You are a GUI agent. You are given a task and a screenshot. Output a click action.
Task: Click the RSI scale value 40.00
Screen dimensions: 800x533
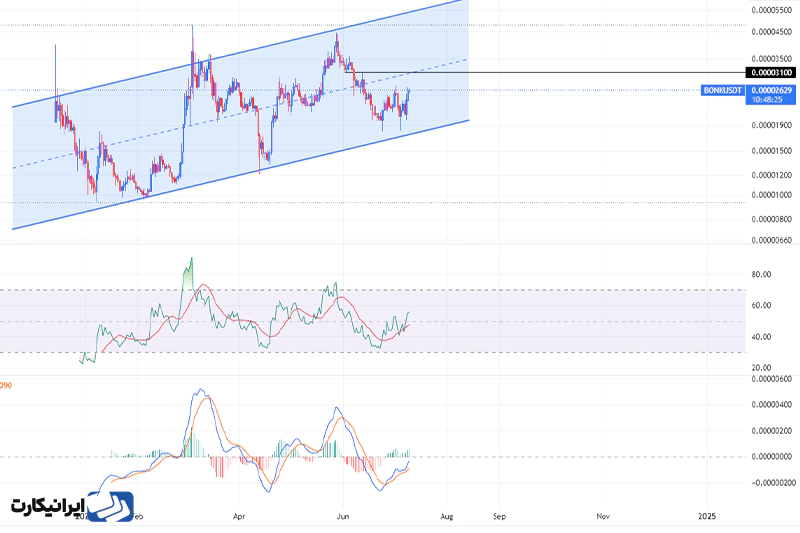click(761, 337)
